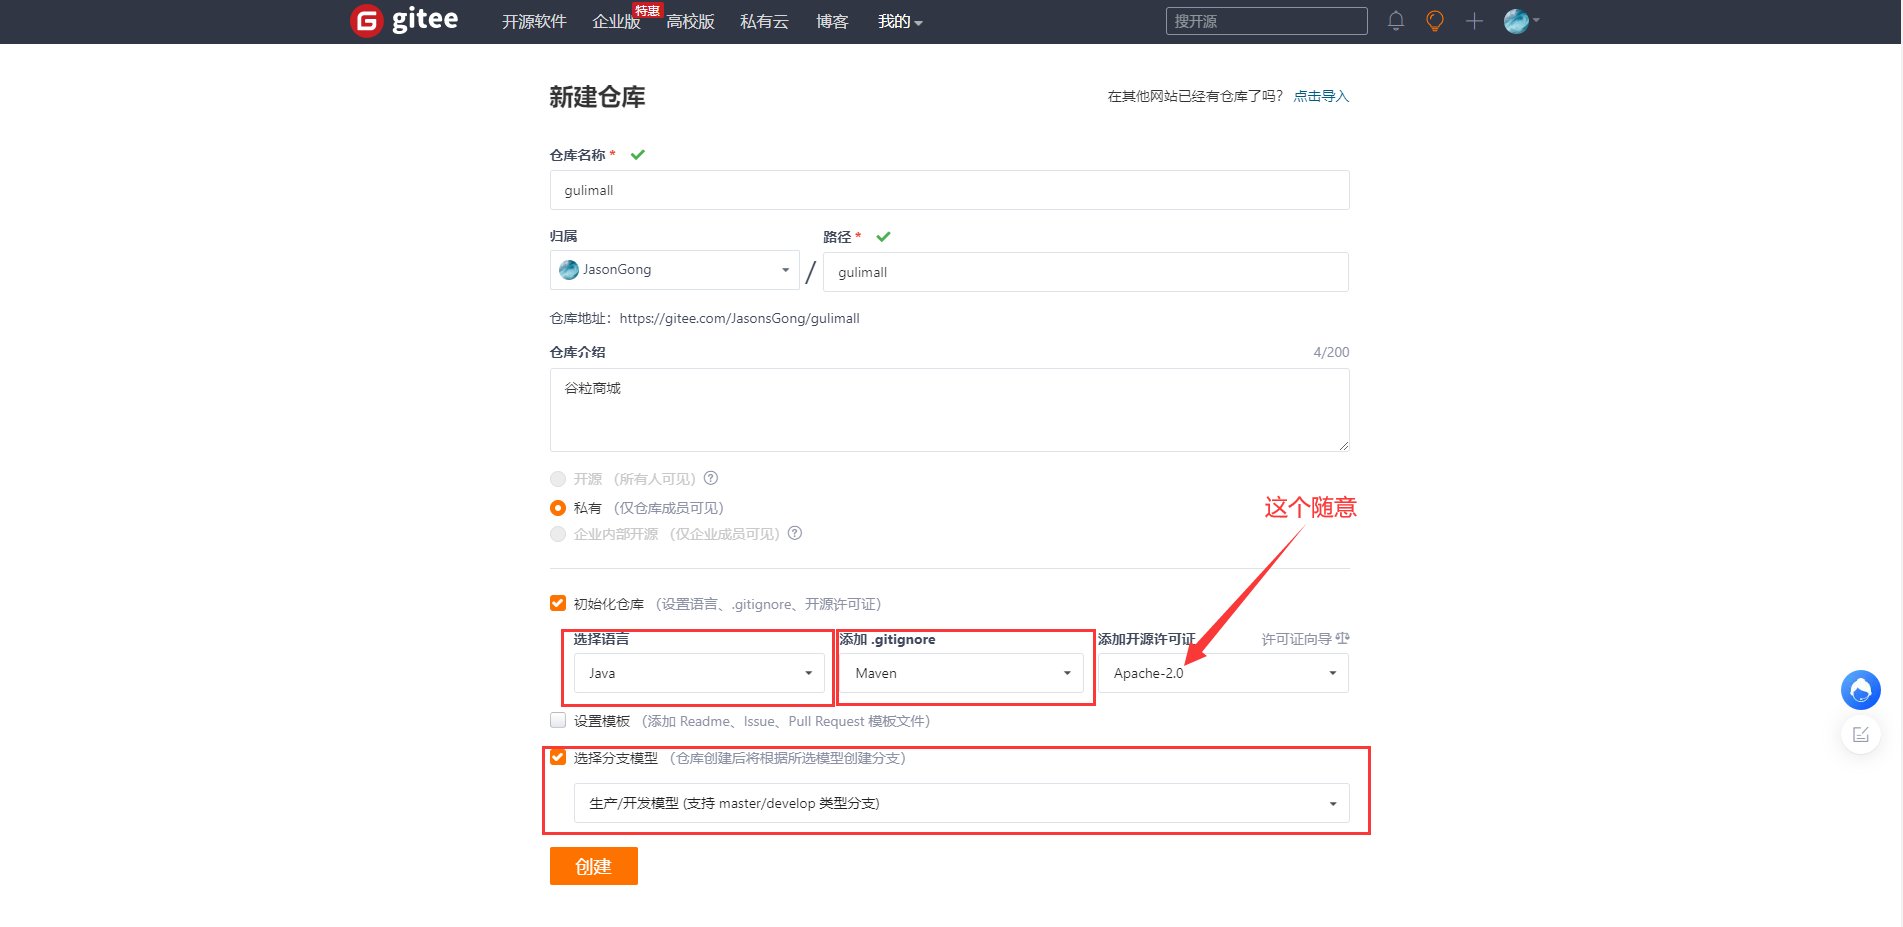Open the Java language dropdown
Screen dimensions: 1903x927
point(699,673)
